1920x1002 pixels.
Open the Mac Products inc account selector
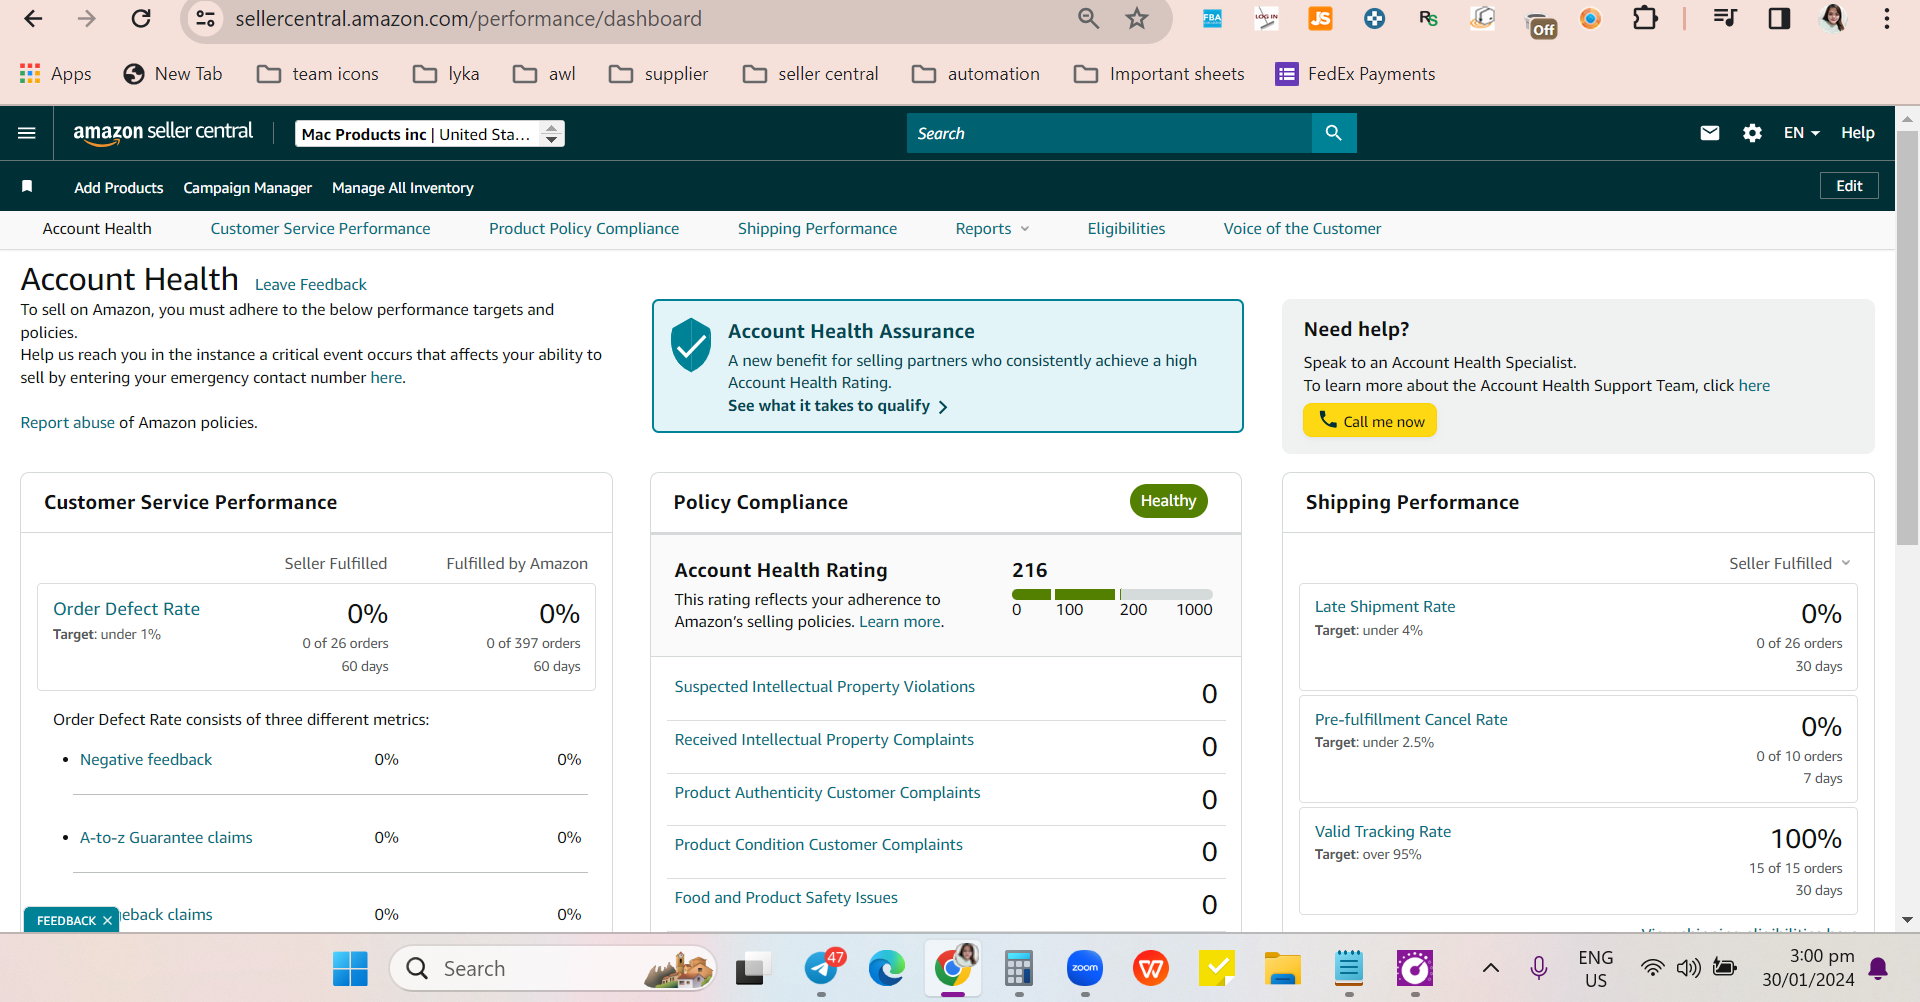[x=430, y=134]
